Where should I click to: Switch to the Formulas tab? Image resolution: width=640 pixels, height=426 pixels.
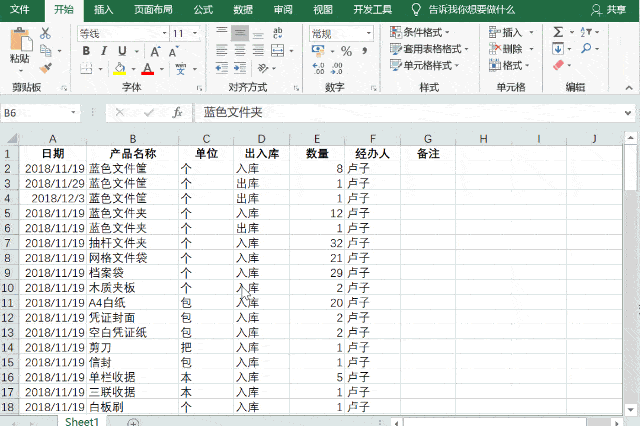(x=203, y=9)
